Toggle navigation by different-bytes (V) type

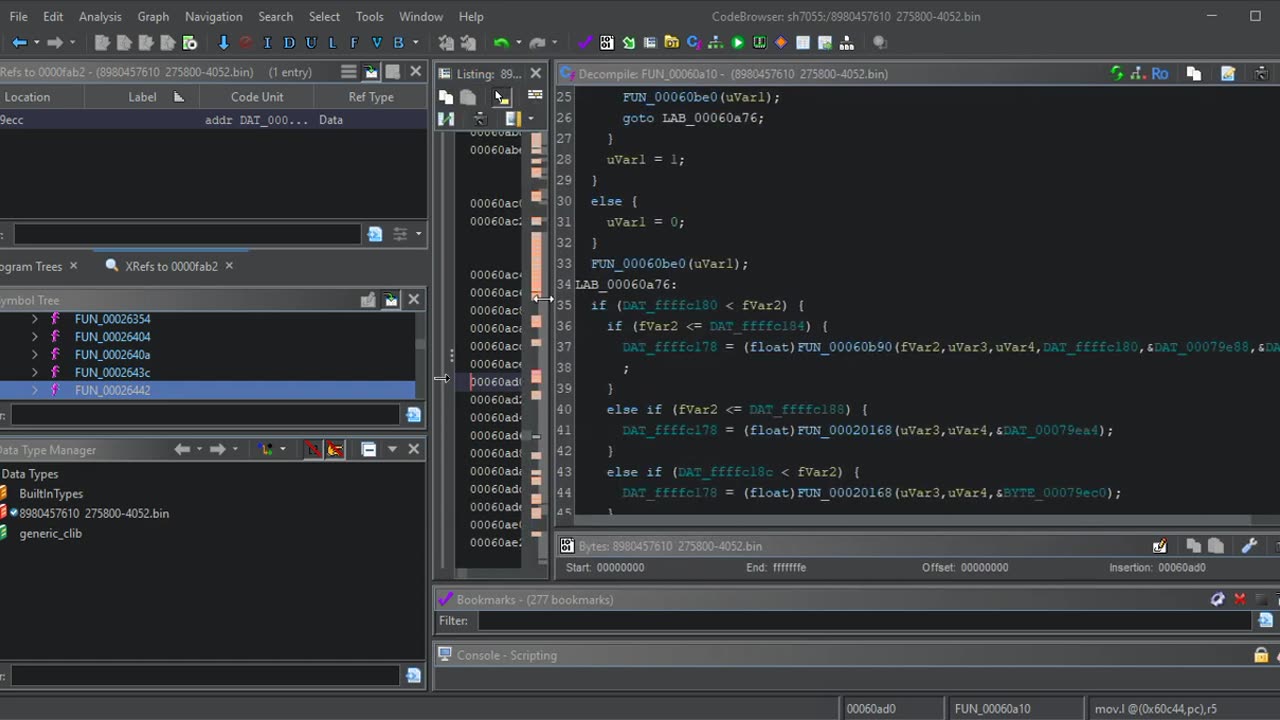(x=377, y=42)
